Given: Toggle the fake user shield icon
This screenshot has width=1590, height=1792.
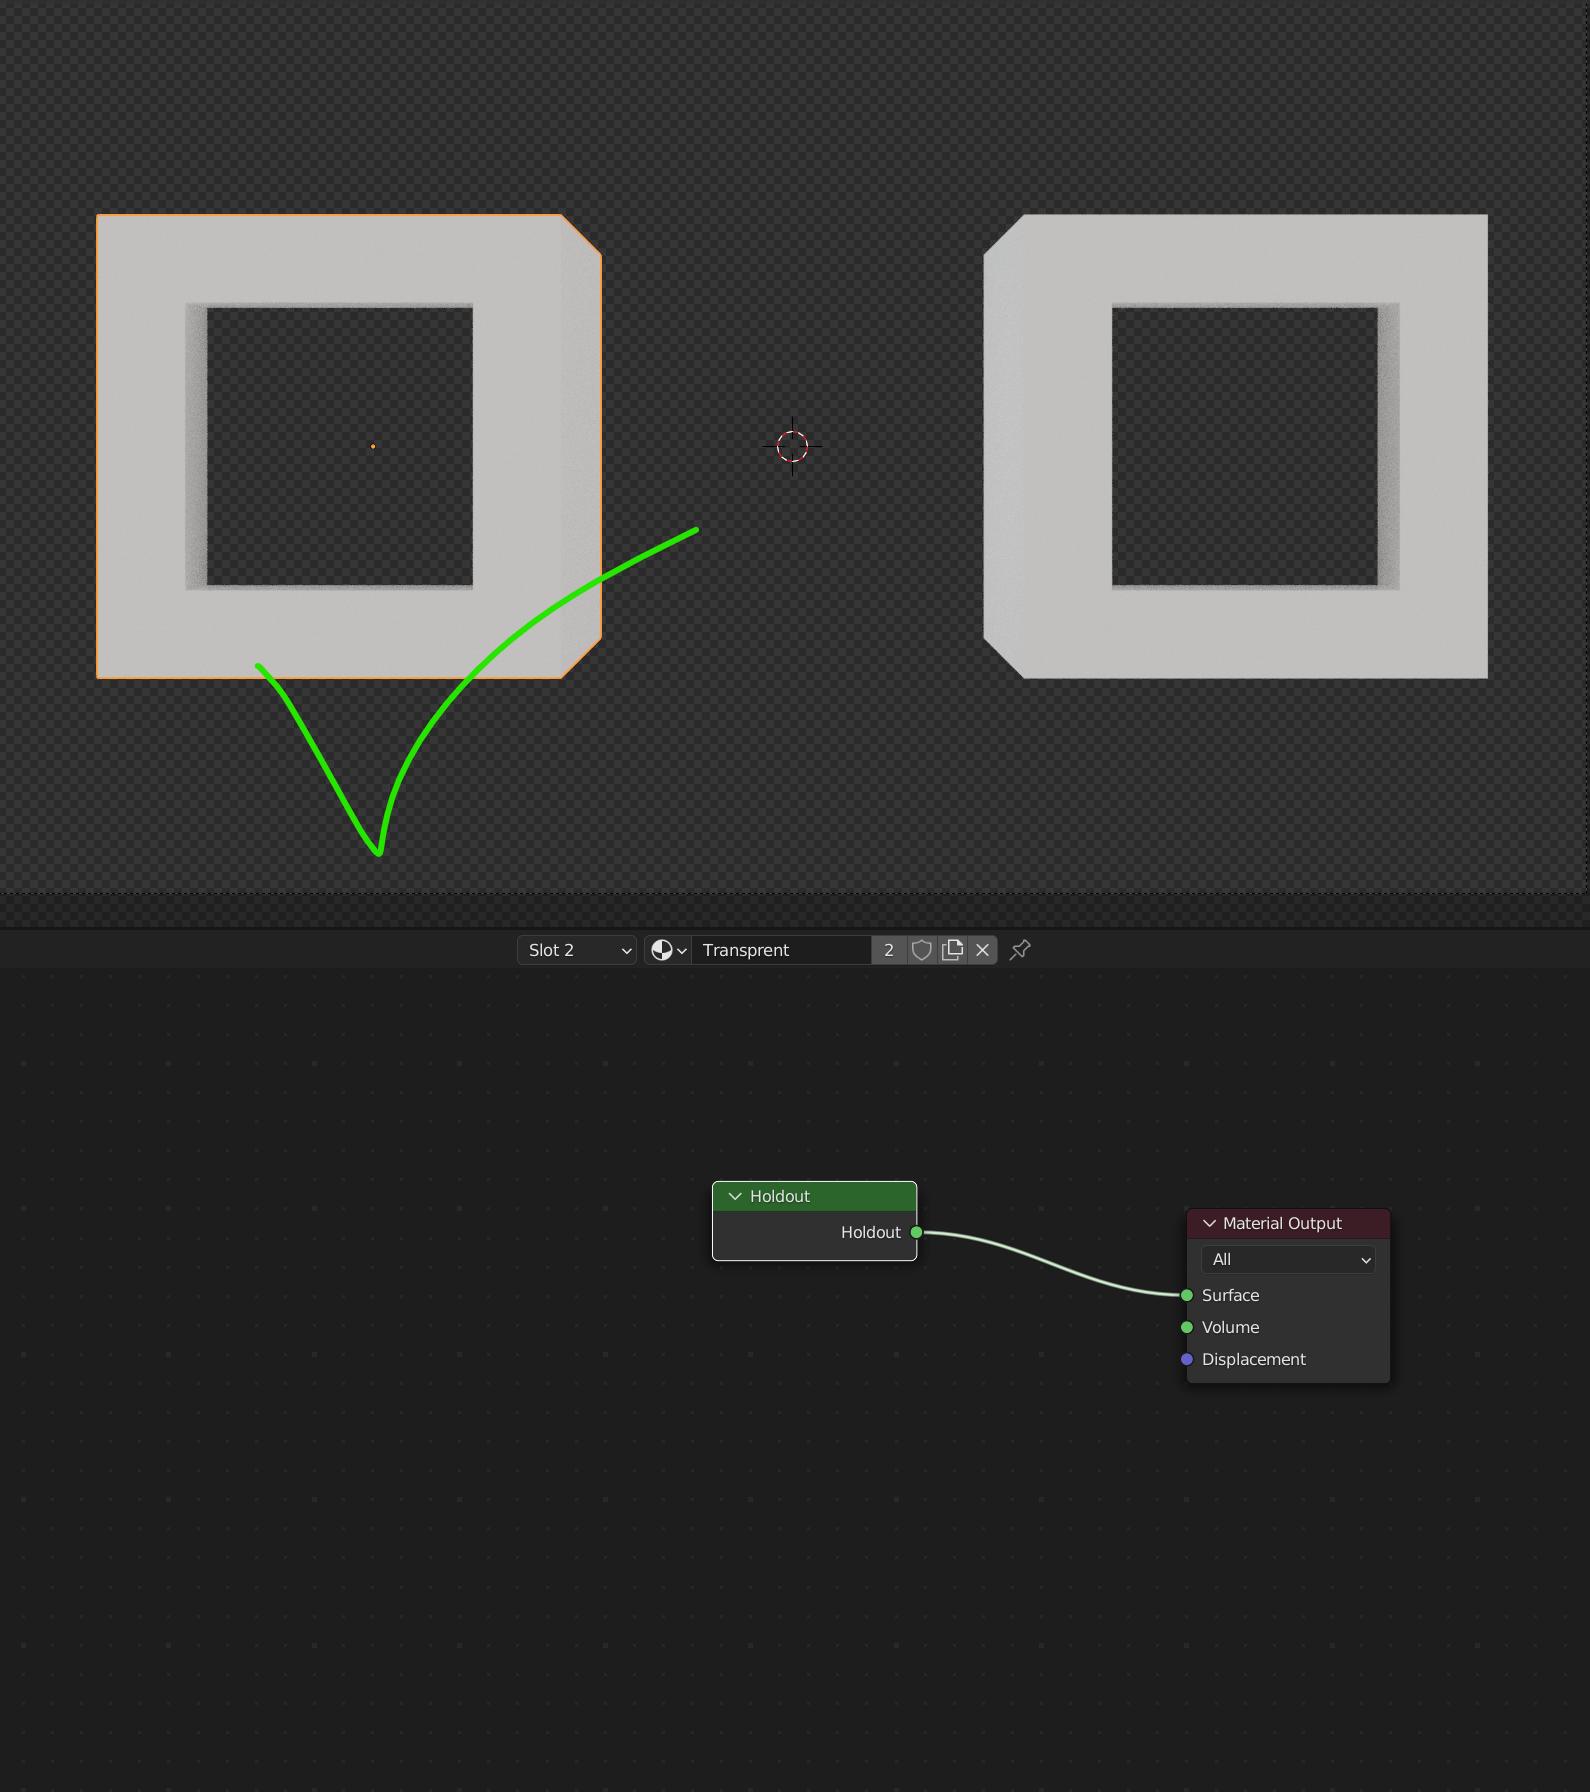Looking at the screenshot, I should point(922,950).
